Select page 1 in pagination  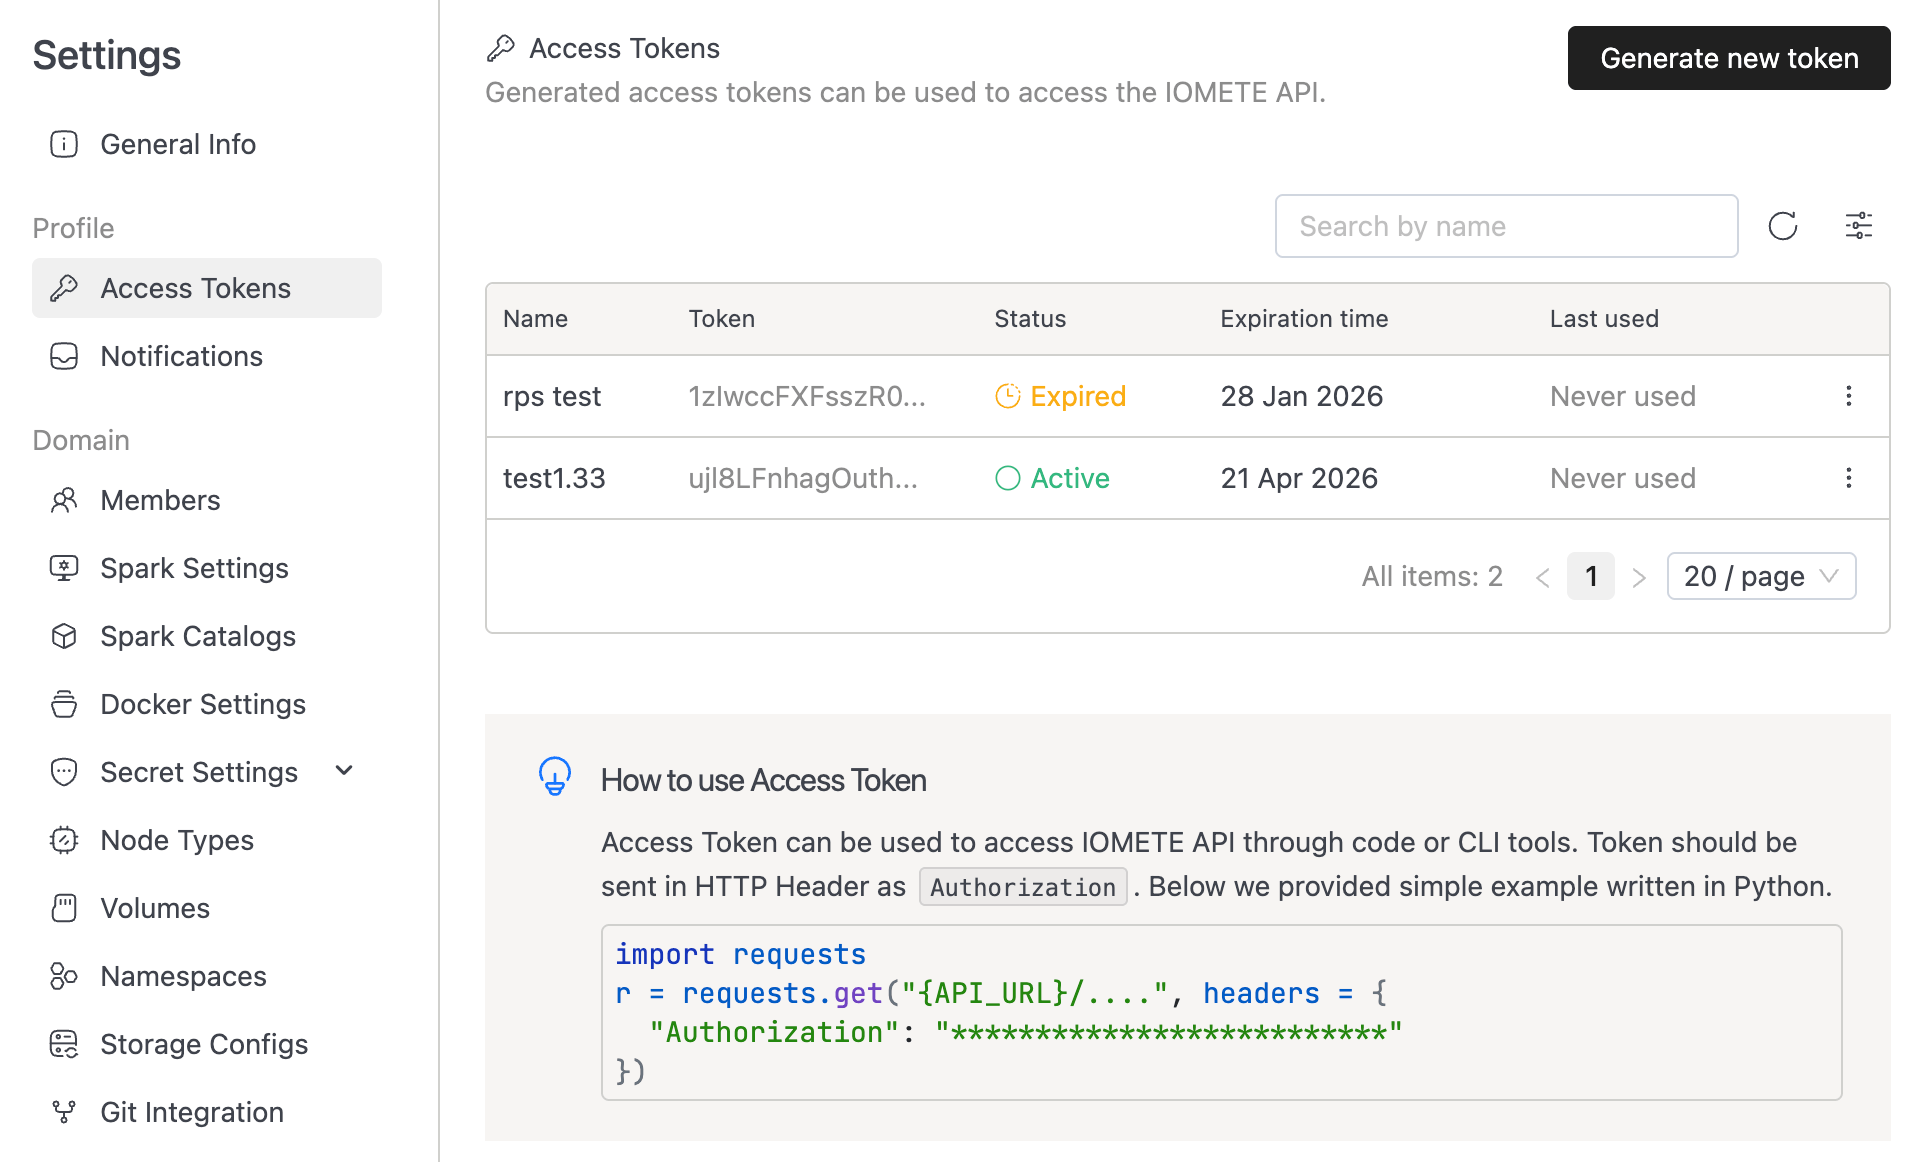1590,576
